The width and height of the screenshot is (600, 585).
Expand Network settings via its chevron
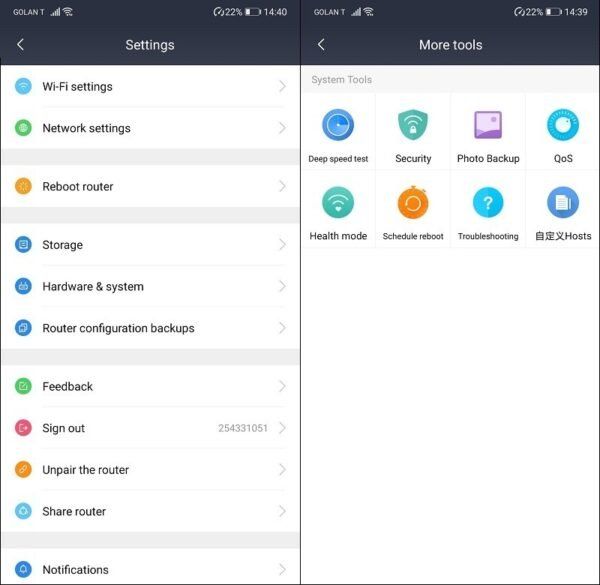[282, 128]
